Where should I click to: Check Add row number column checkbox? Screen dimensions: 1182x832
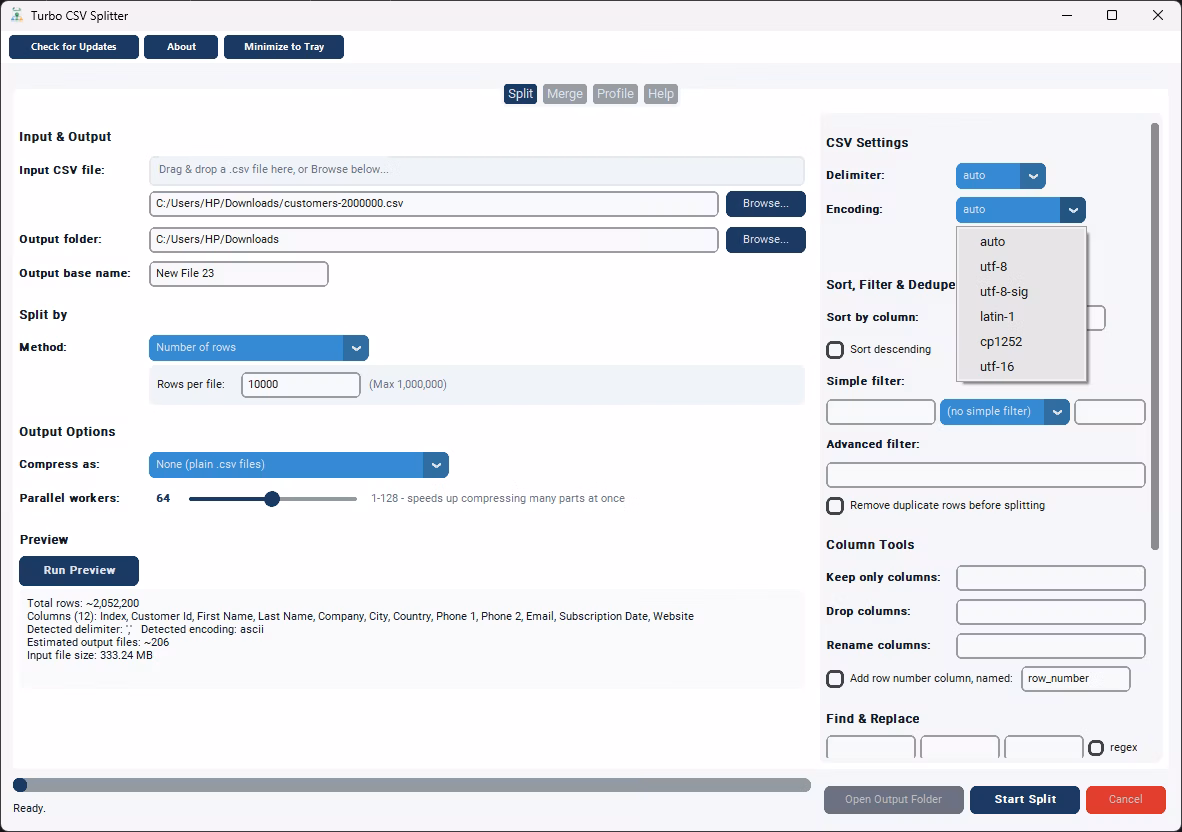click(835, 679)
